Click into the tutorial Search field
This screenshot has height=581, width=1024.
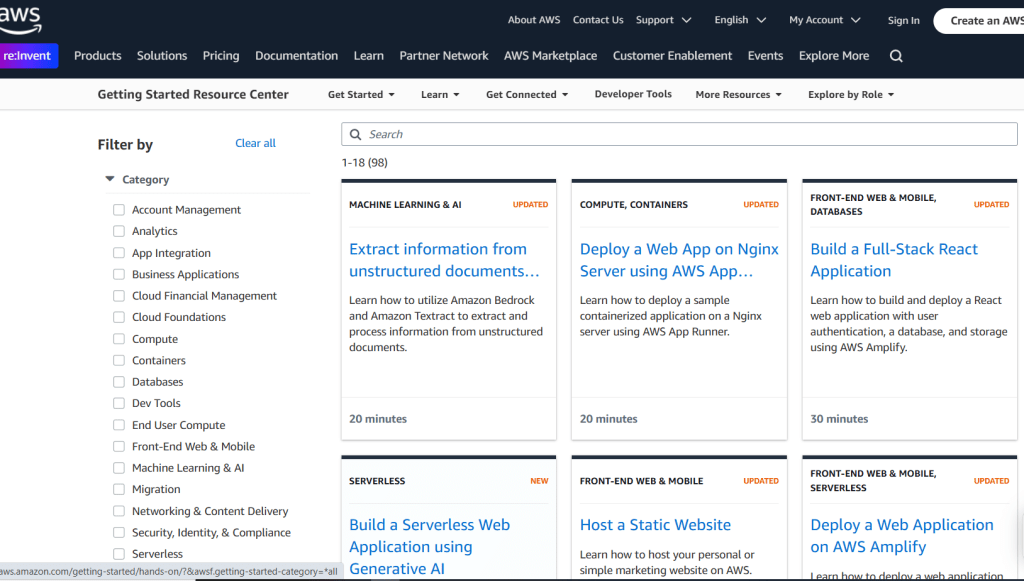(x=680, y=134)
